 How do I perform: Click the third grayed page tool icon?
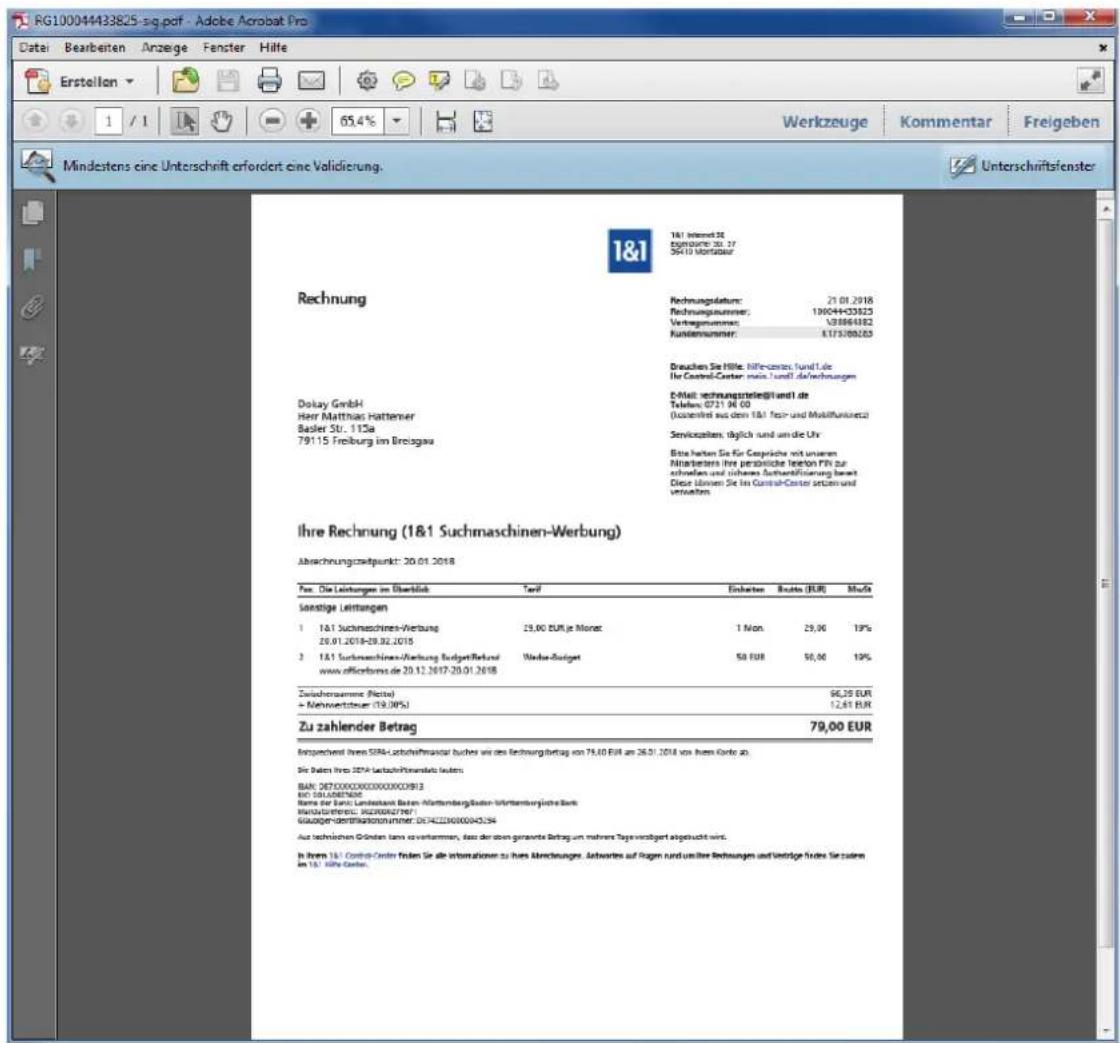[547, 81]
